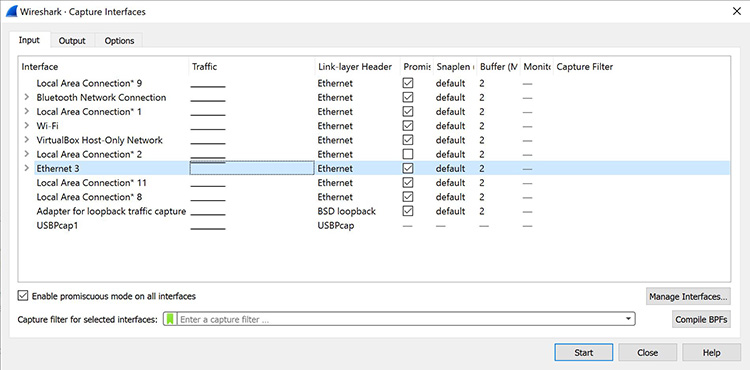Select the Wi-Fi interface
Screen dimensions: 750x370
47,126
